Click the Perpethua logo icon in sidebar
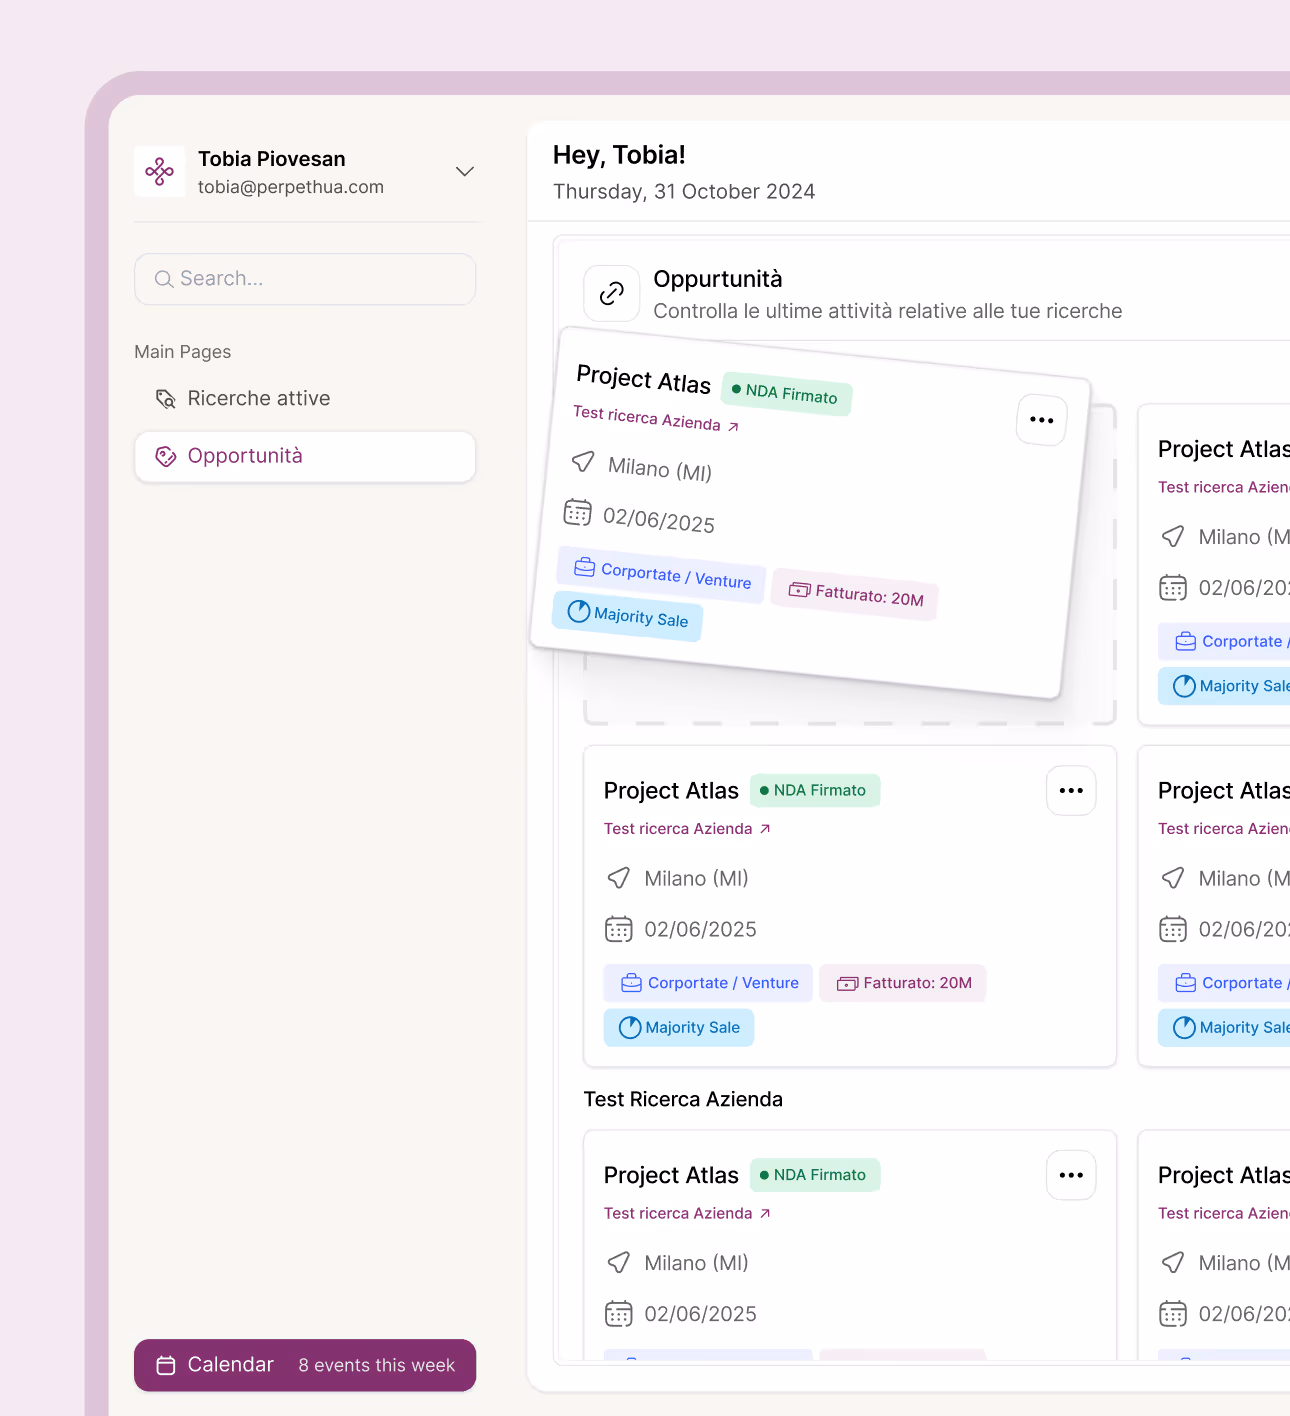 159,171
